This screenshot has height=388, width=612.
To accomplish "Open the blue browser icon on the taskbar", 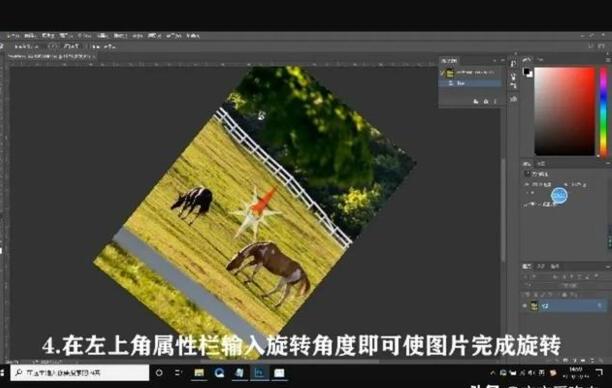I will click(219, 373).
